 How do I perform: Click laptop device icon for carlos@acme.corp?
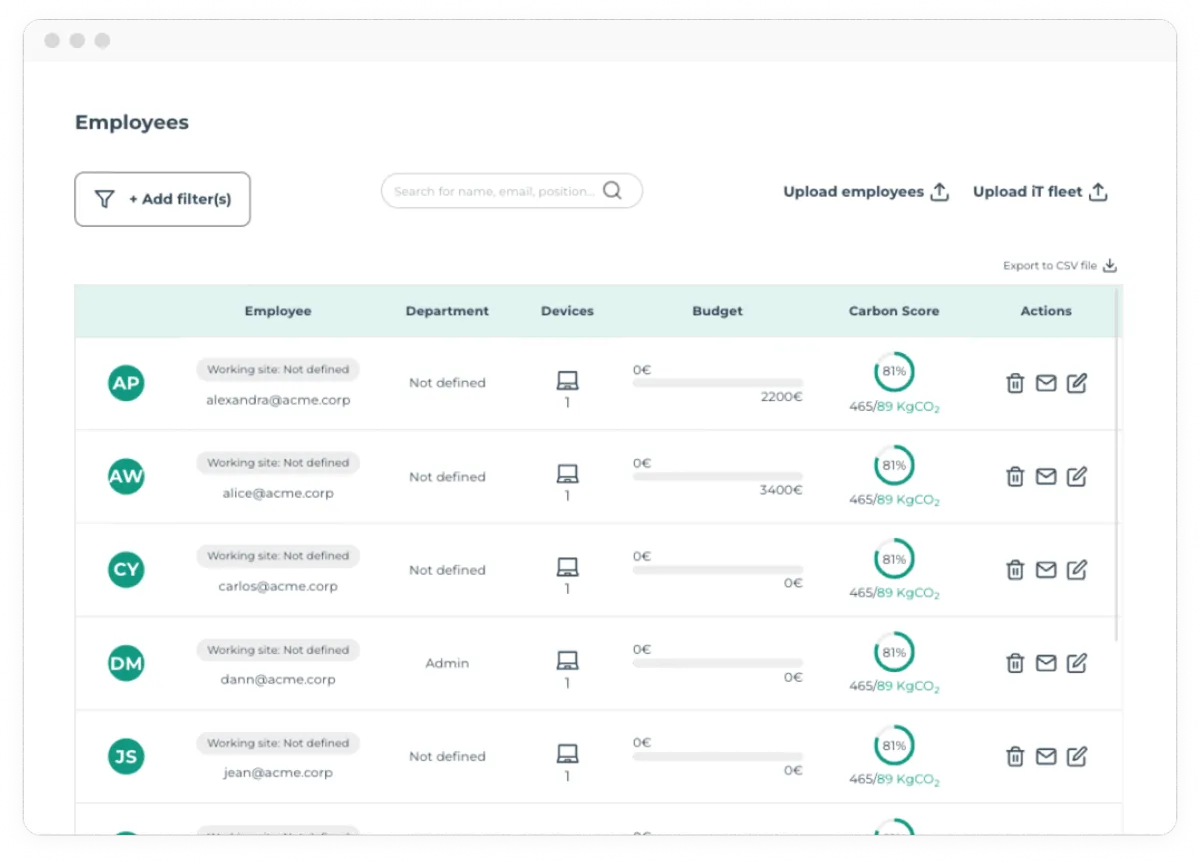point(567,567)
